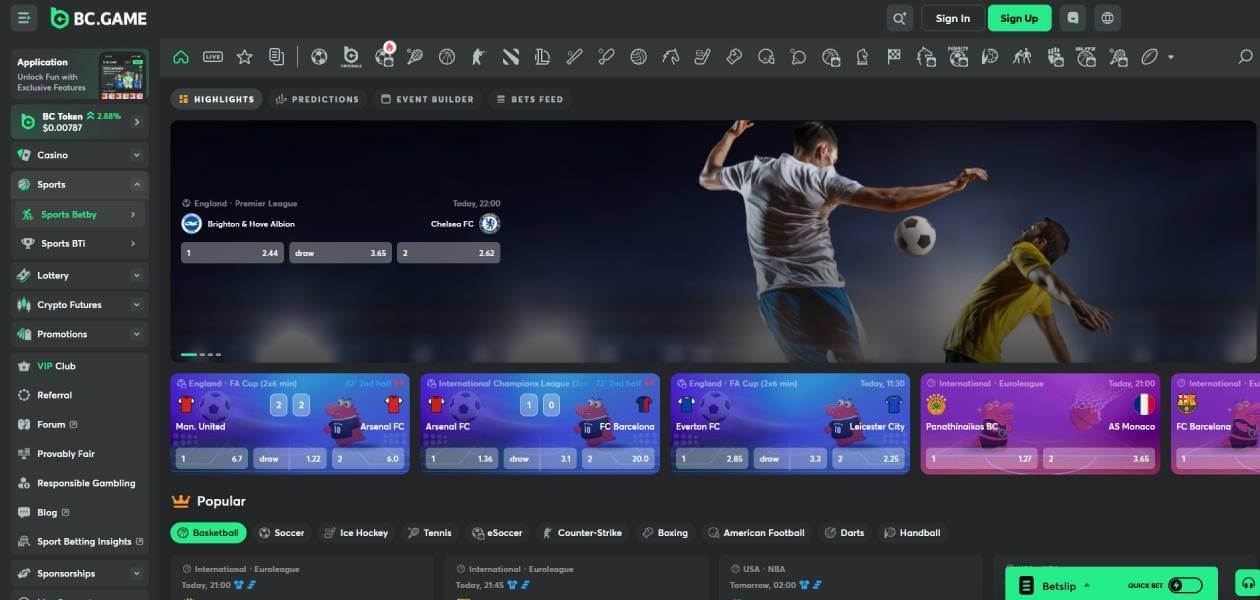This screenshot has width=1260, height=600.
Task: Open favorites star icon in sports bar
Action: tap(244, 57)
